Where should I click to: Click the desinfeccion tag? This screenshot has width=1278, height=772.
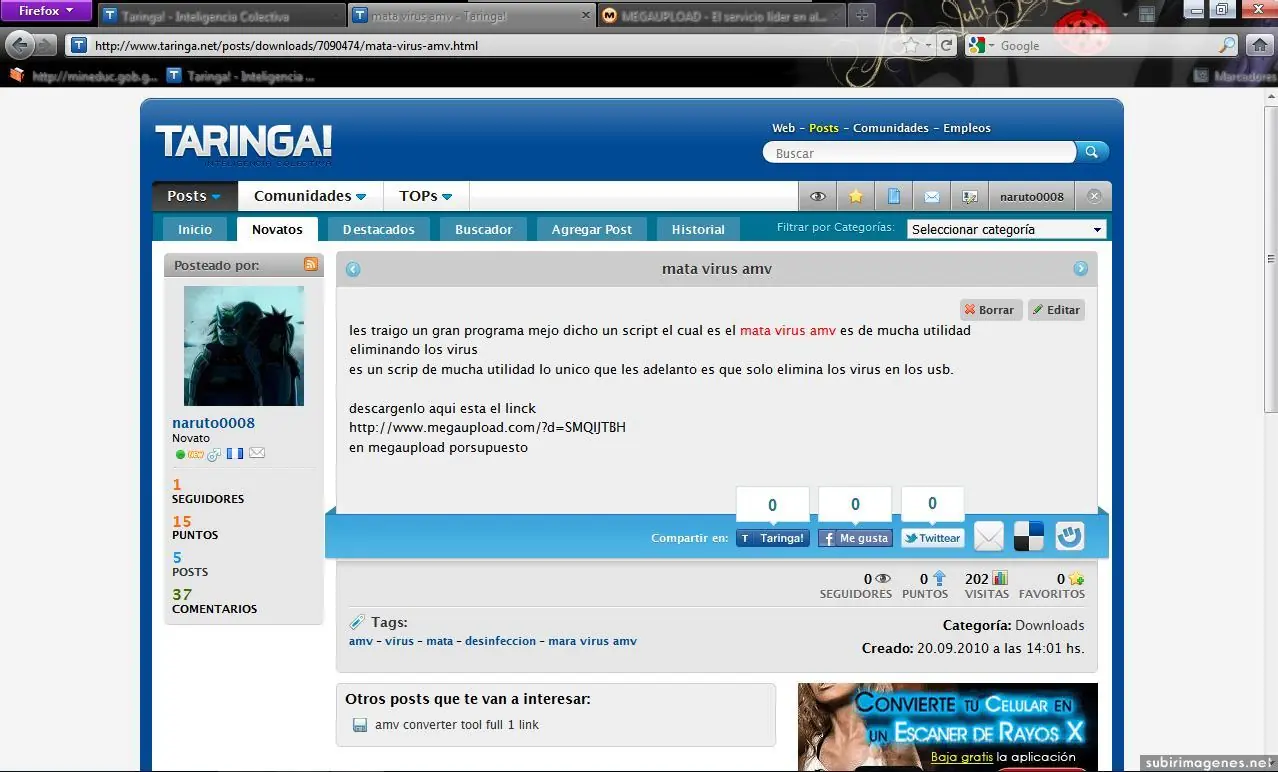(500, 641)
